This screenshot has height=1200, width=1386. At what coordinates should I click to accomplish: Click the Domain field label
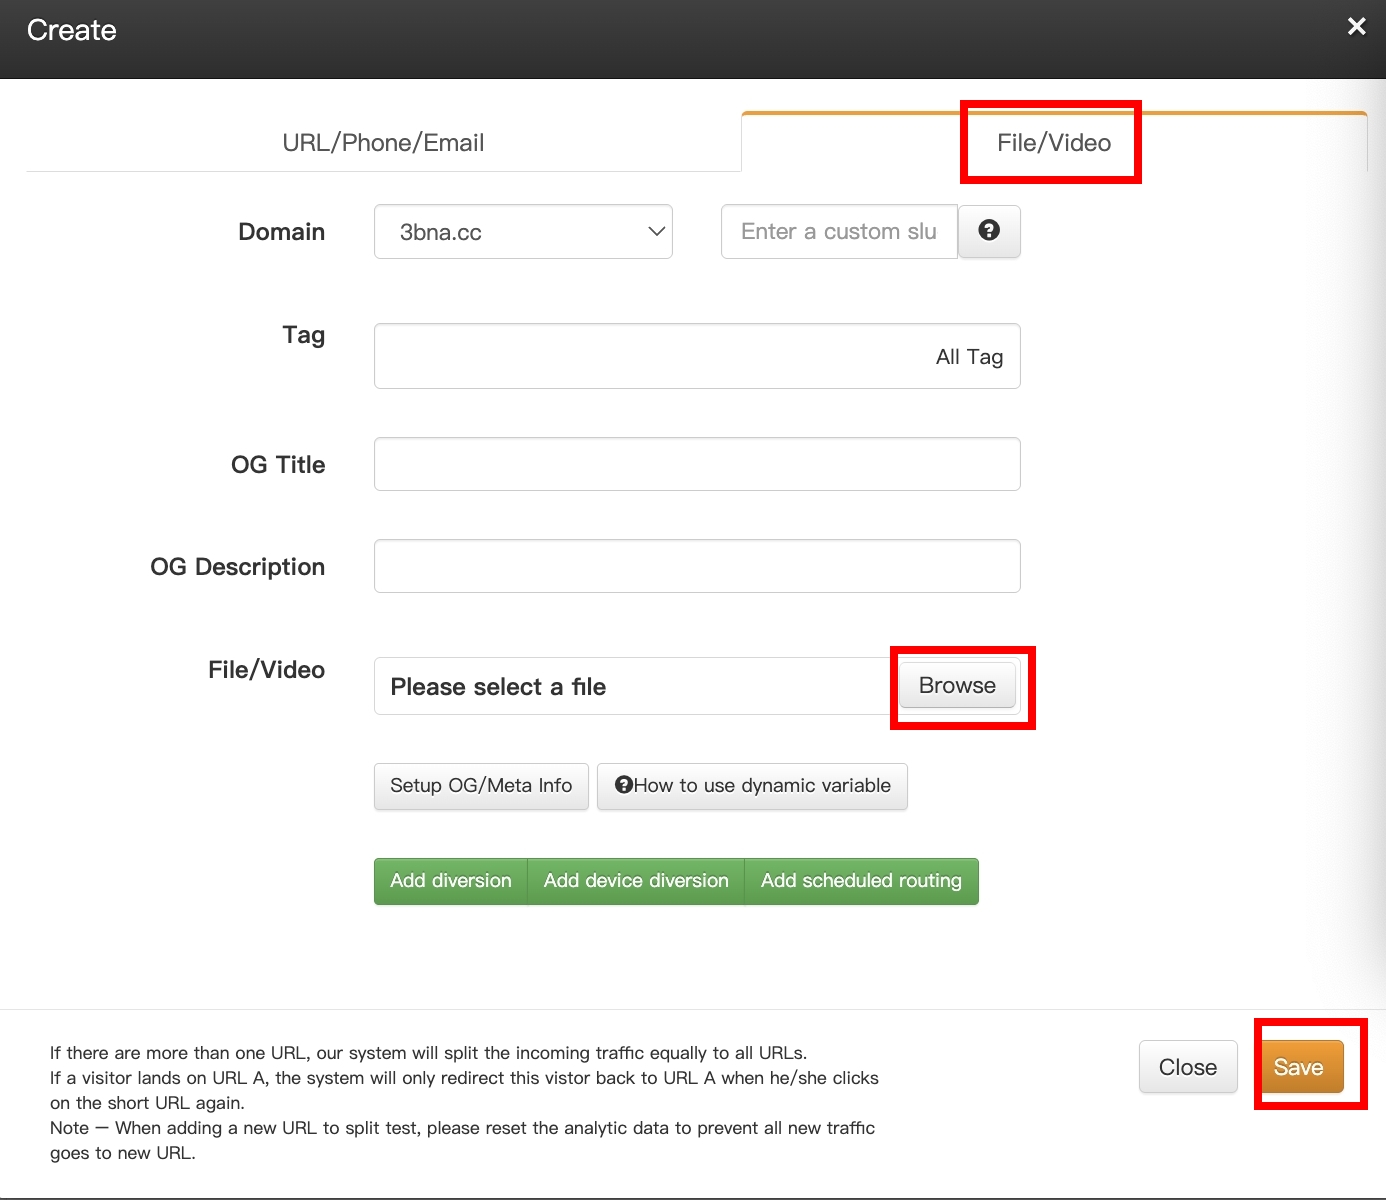coord(281,232)
